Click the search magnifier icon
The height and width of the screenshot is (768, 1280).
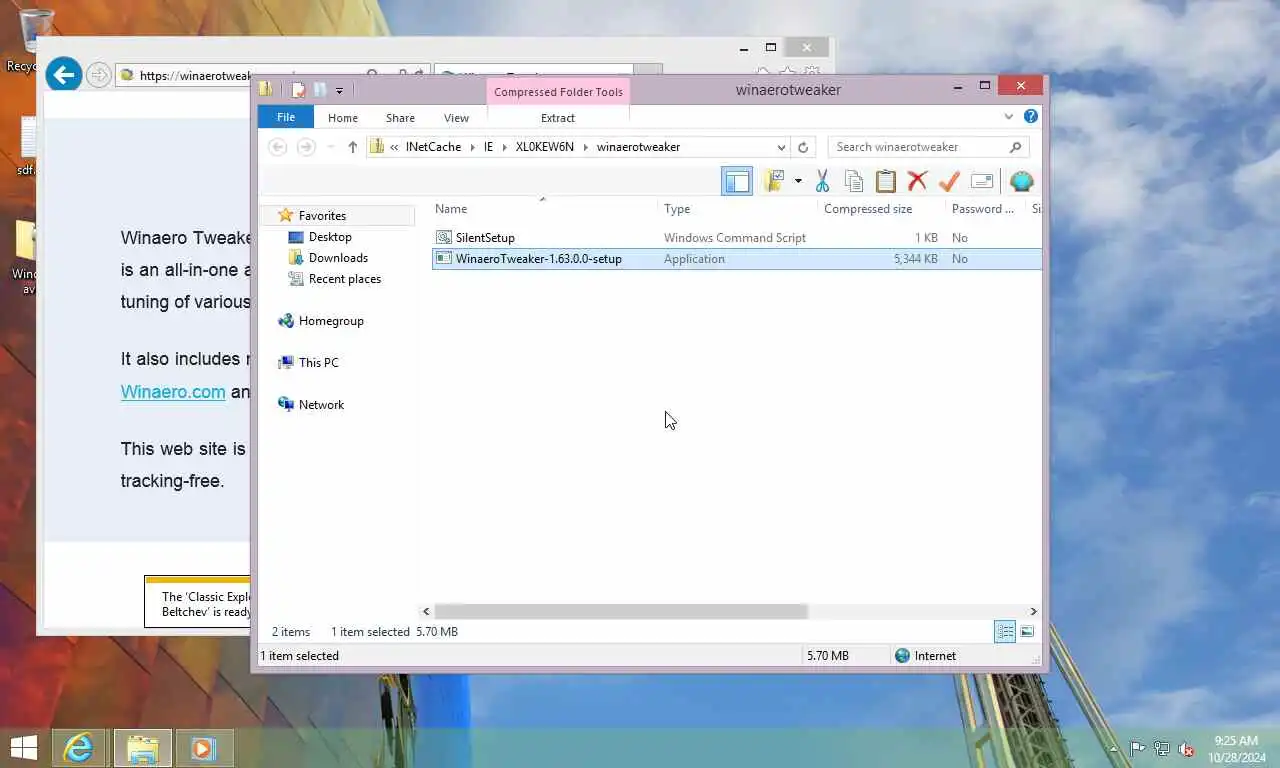point(1016,147)
